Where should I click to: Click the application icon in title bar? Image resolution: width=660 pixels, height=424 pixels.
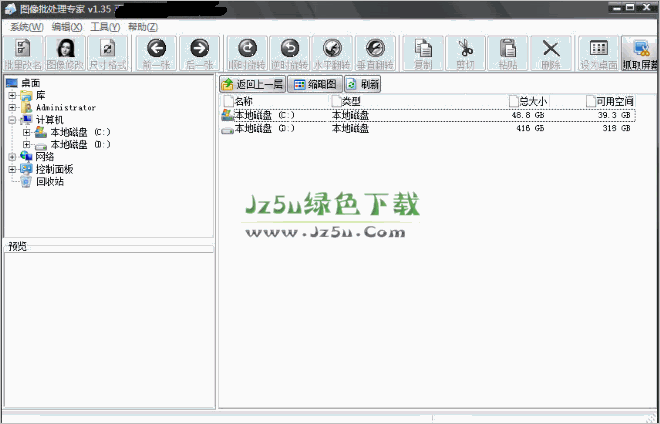coord(10,9)
